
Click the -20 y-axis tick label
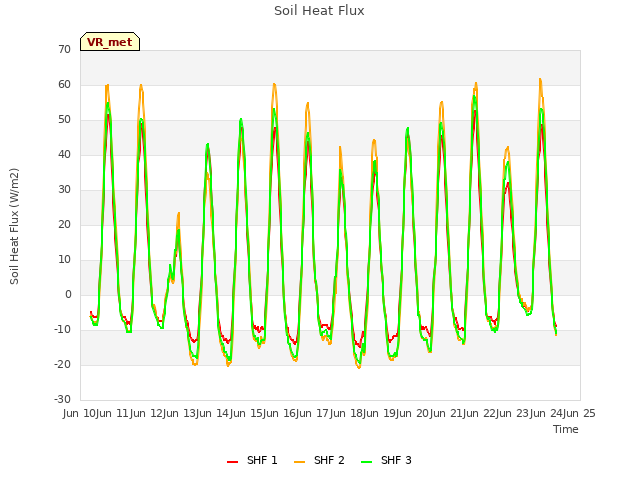click(62, 365)
